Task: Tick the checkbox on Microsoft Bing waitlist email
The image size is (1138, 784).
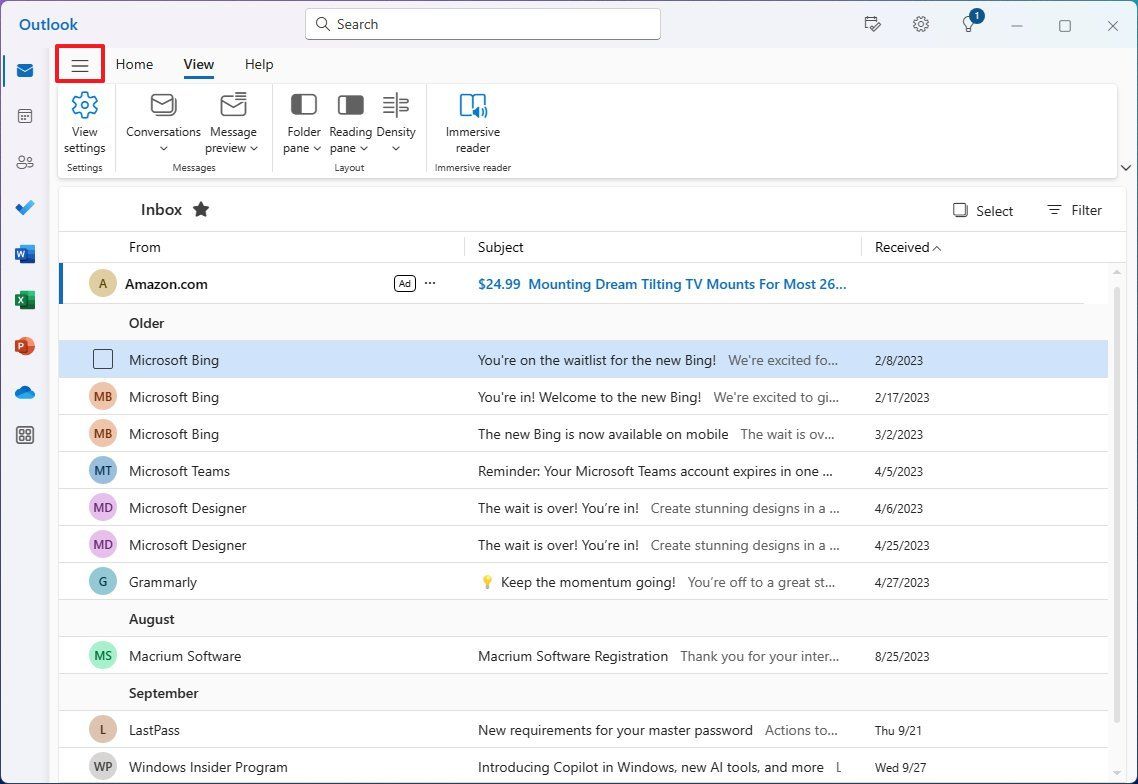Action: 102,359
